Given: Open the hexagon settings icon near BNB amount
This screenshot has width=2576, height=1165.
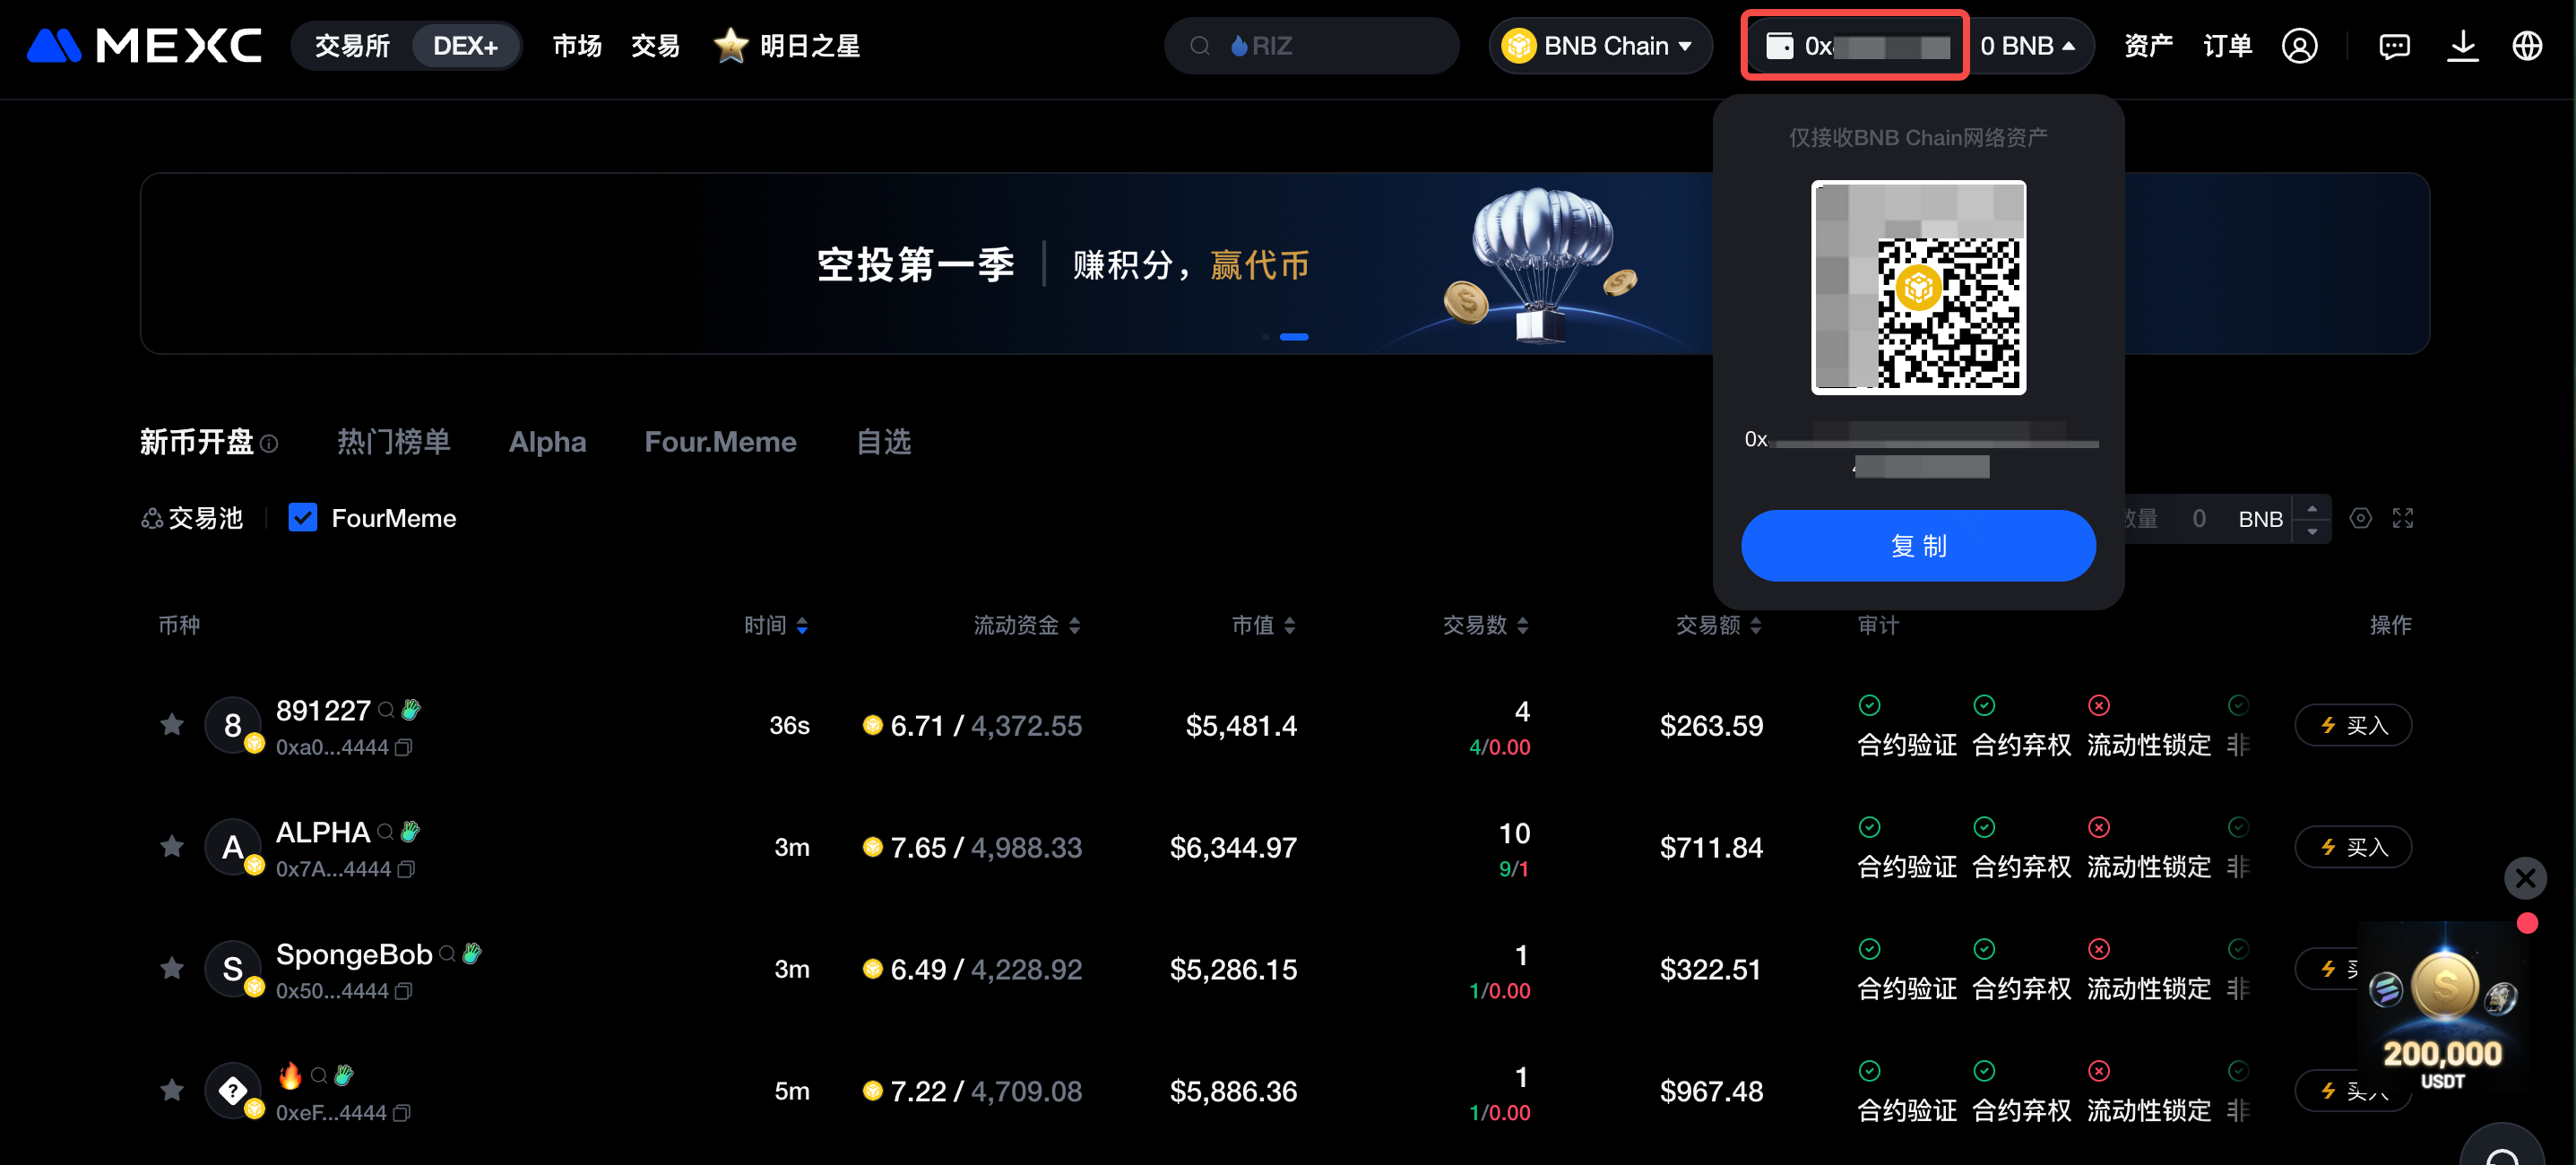Looking at the screenshot, I should click(2360, 518).
